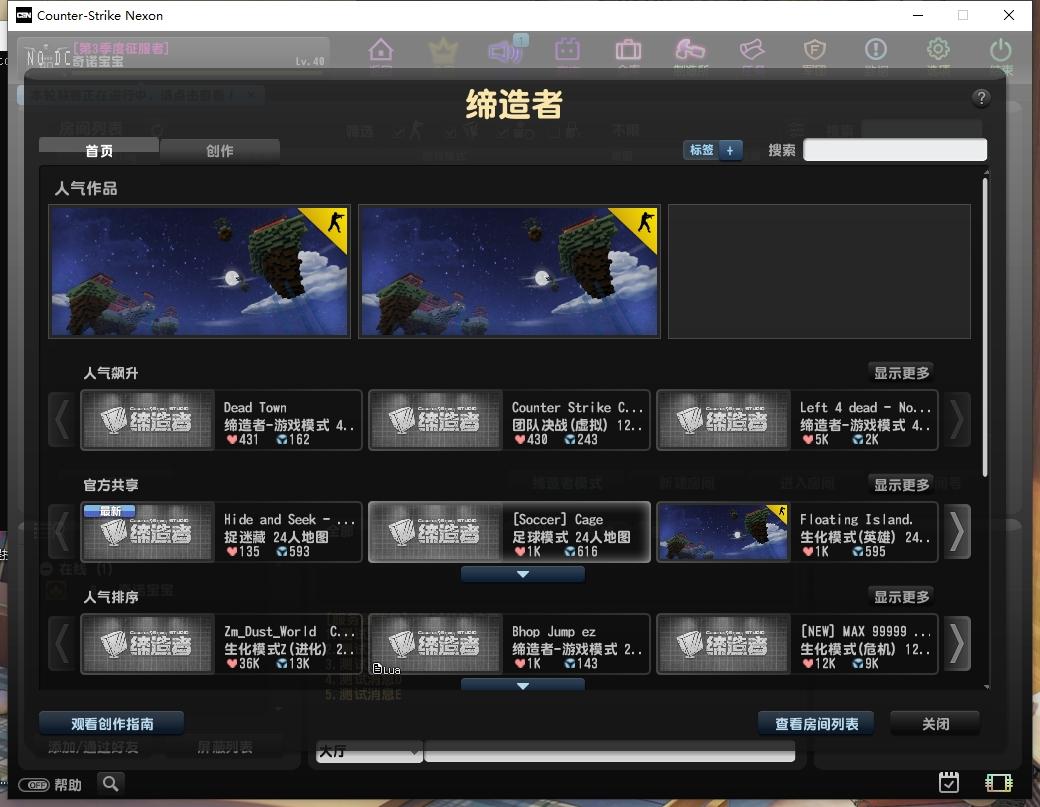This screenshot has height=807, width=1040.
Task: Open the Zm_Dust_World map card
Action: tap(222, 645)
